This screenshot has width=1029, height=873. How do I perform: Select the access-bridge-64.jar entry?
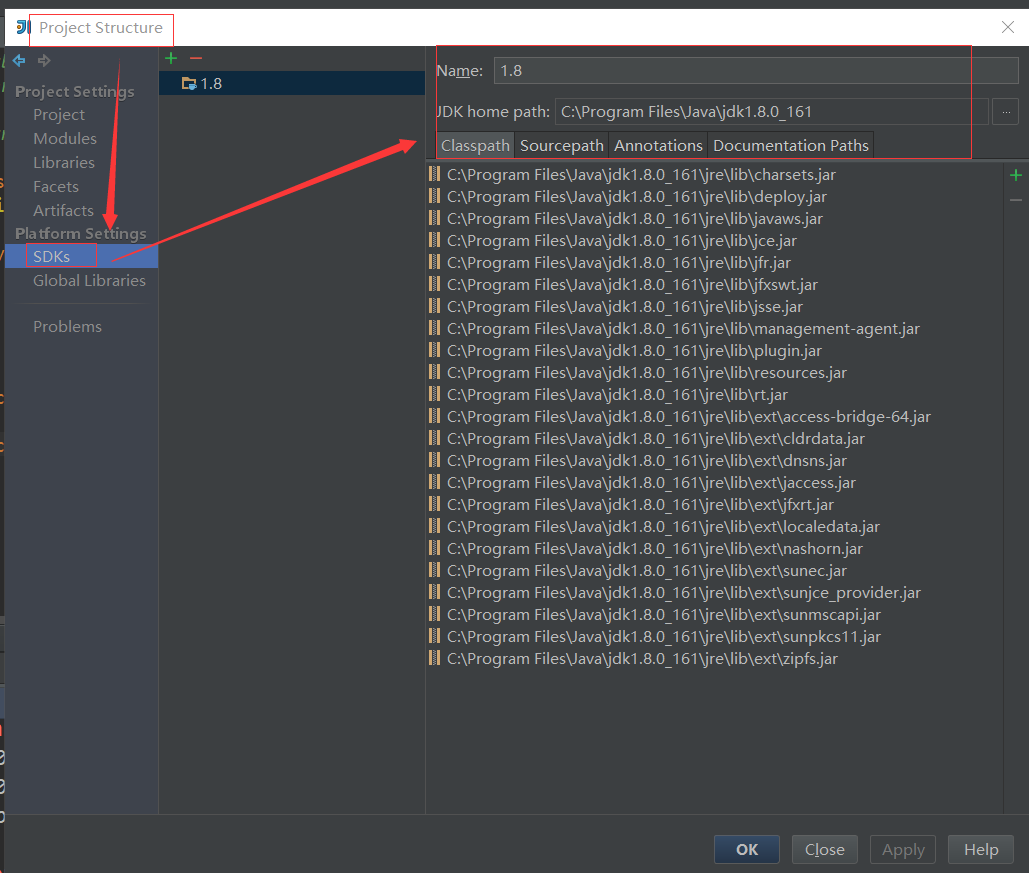(688, 417)
